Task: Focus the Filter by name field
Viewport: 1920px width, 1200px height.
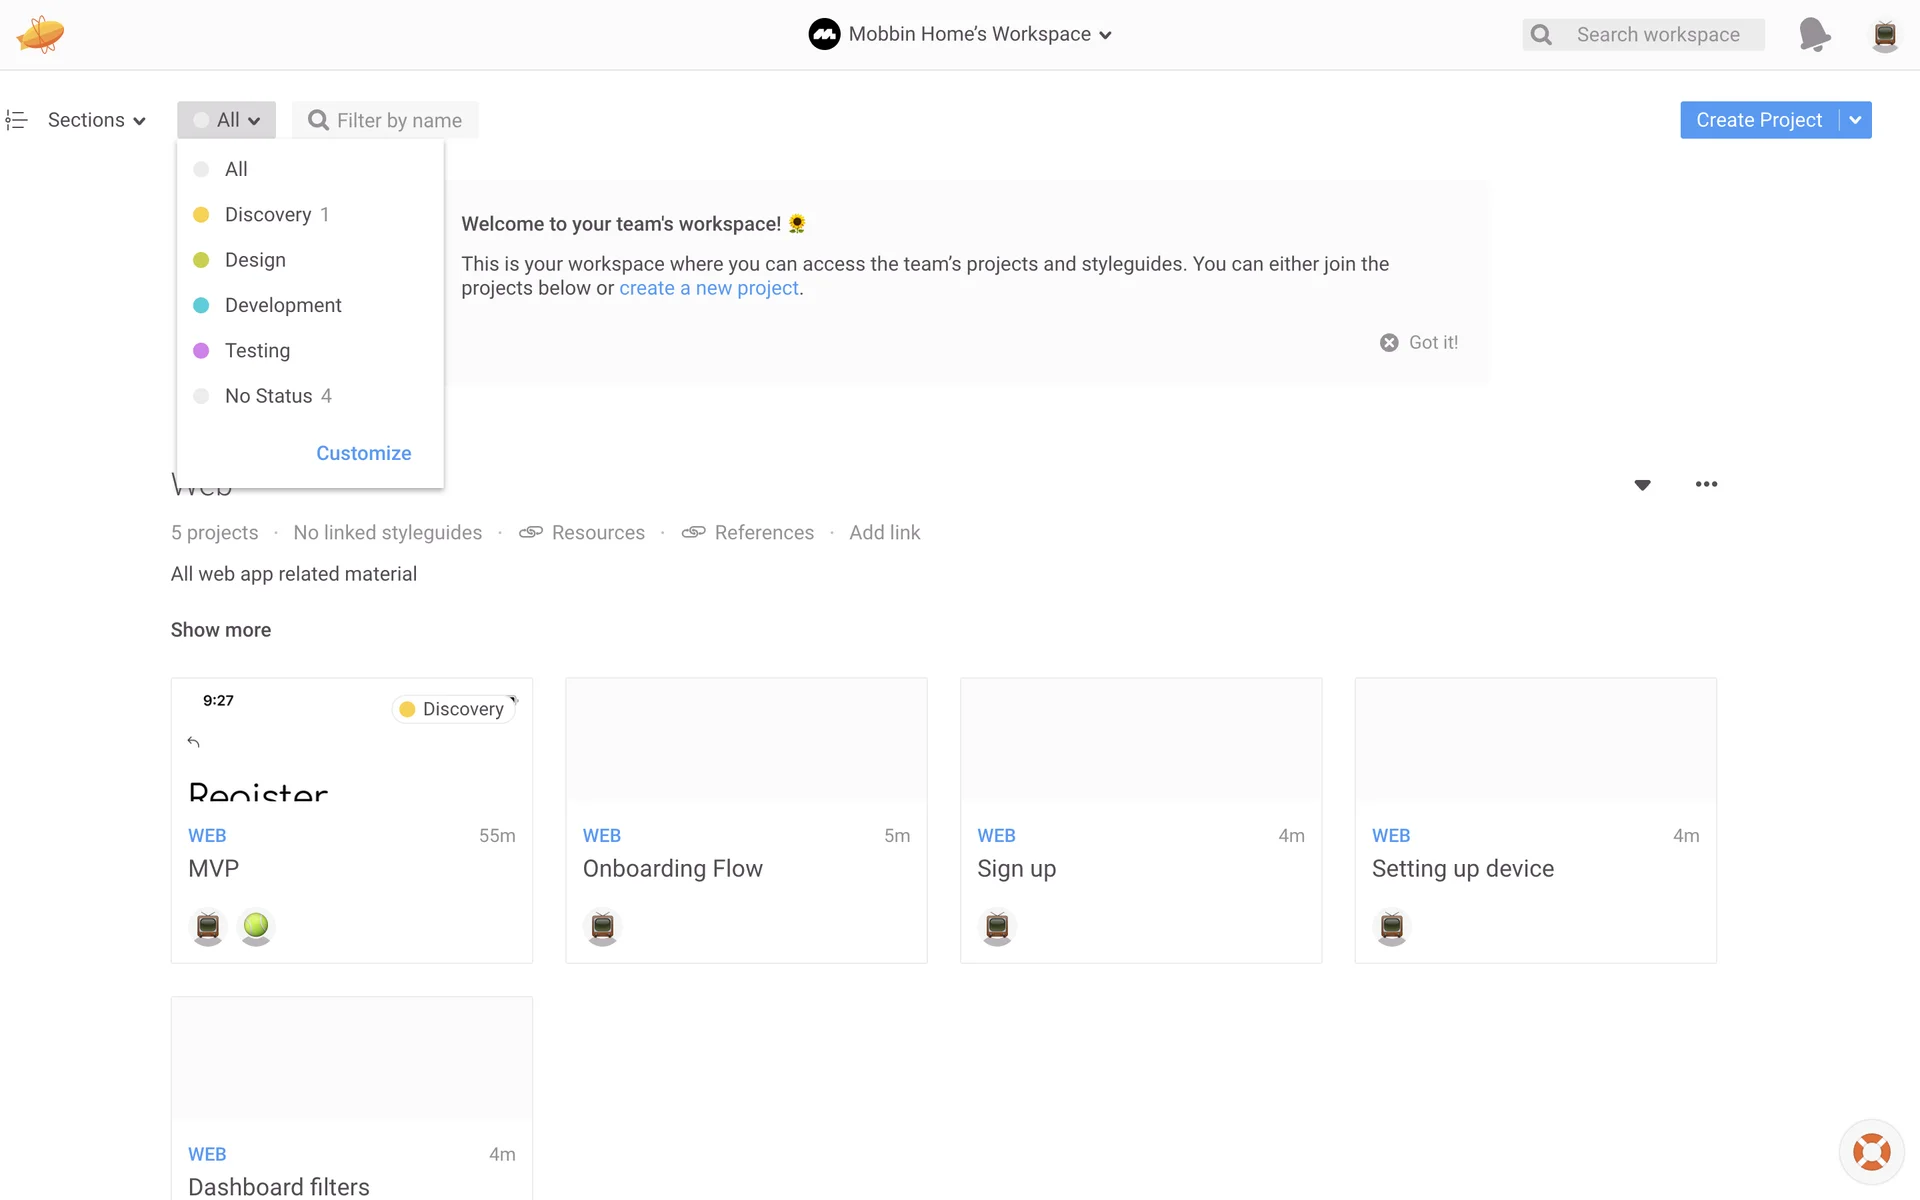Action: pos(398,120)
